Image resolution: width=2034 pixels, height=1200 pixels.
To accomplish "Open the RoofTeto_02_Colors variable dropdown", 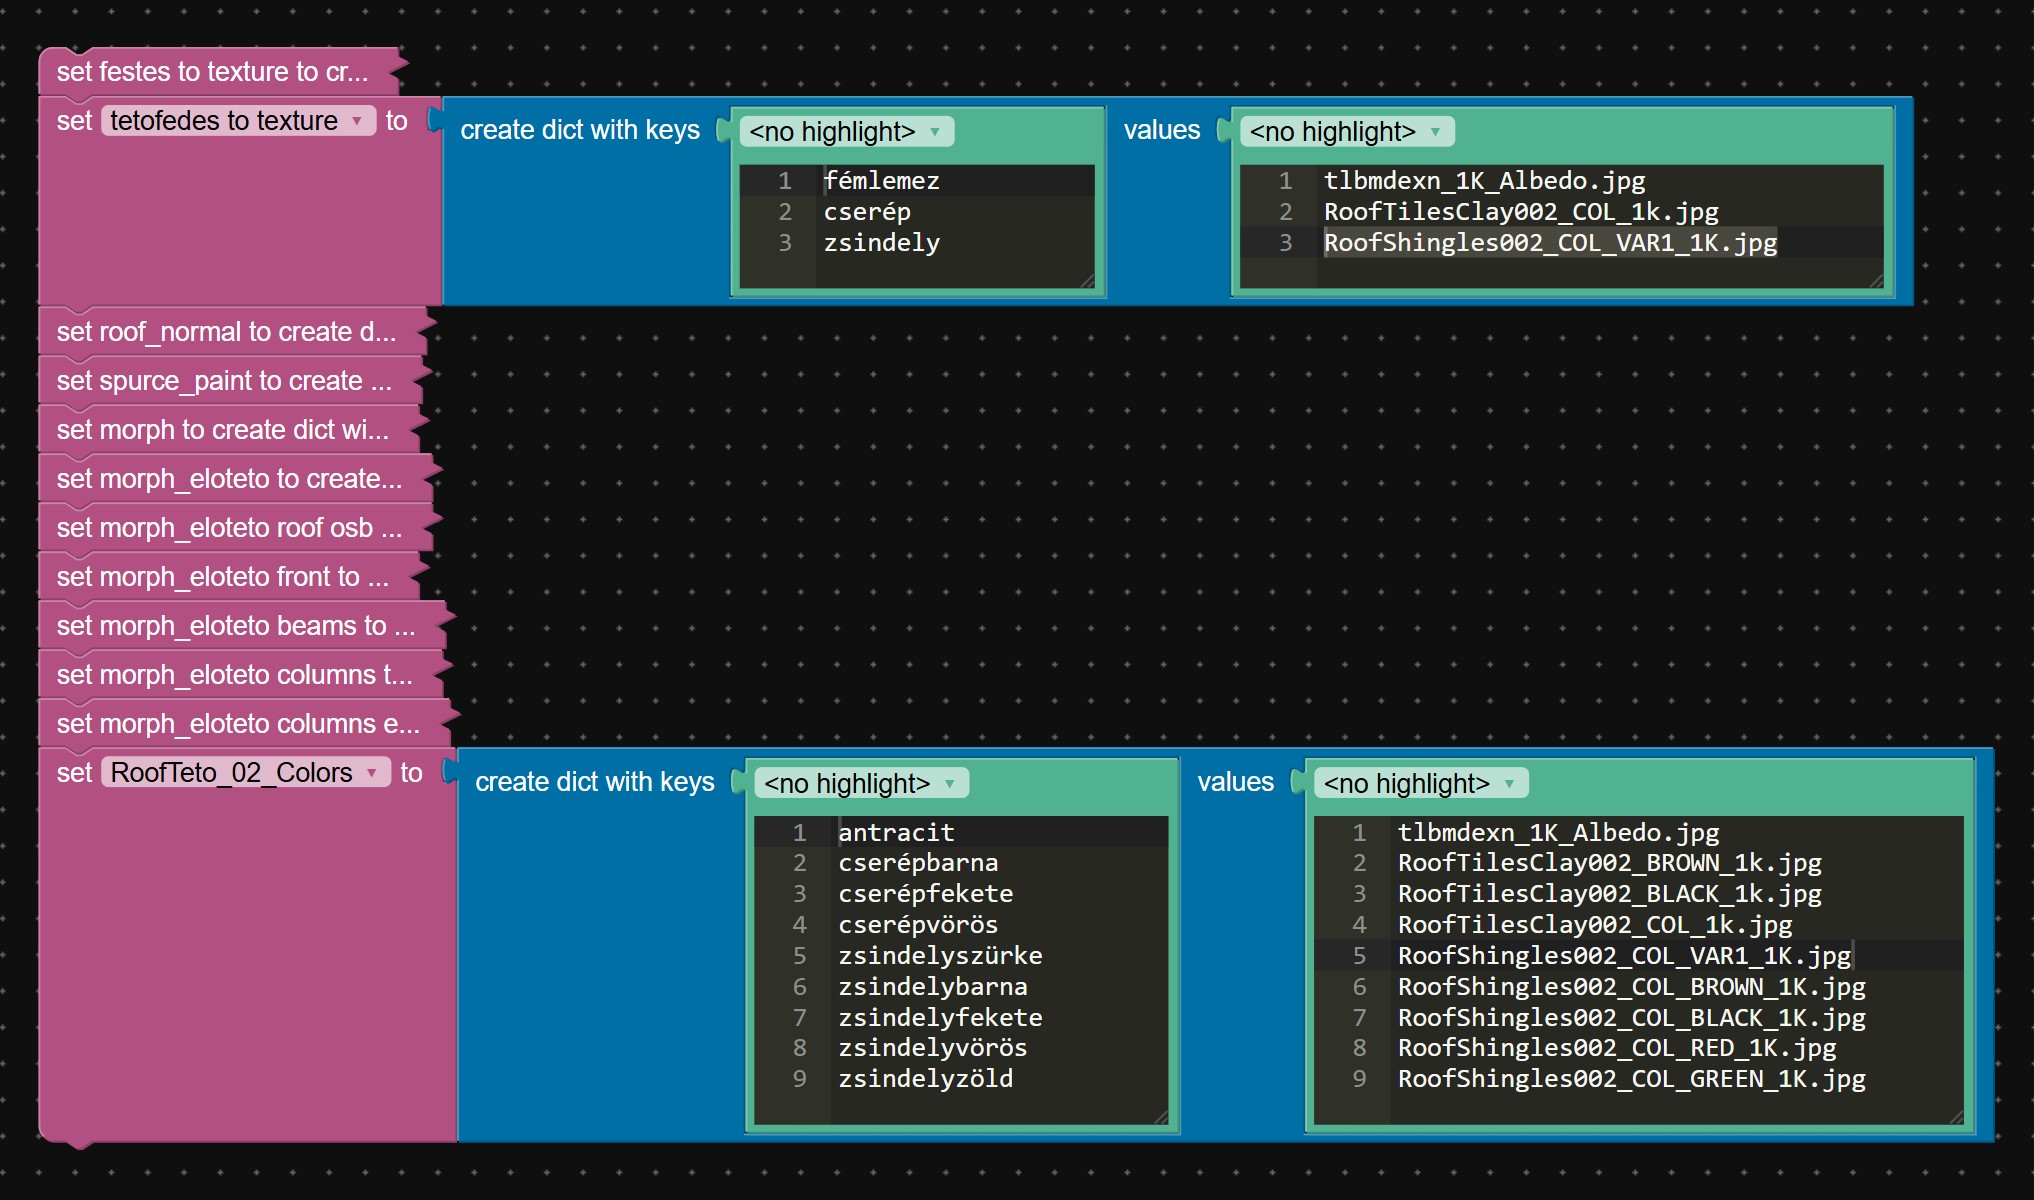I will coord(245,773).
